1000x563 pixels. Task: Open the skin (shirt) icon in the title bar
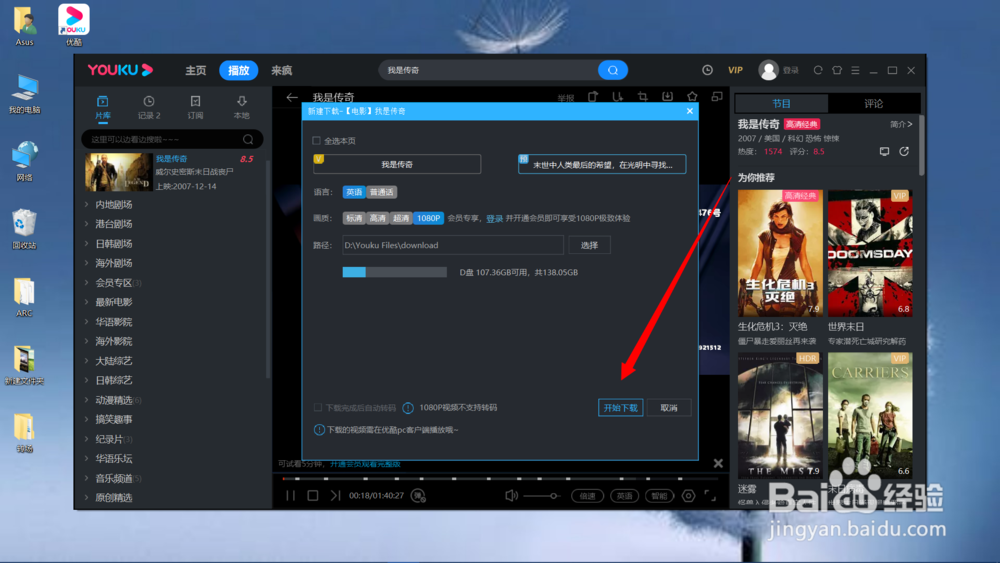(x=837, y=70)
